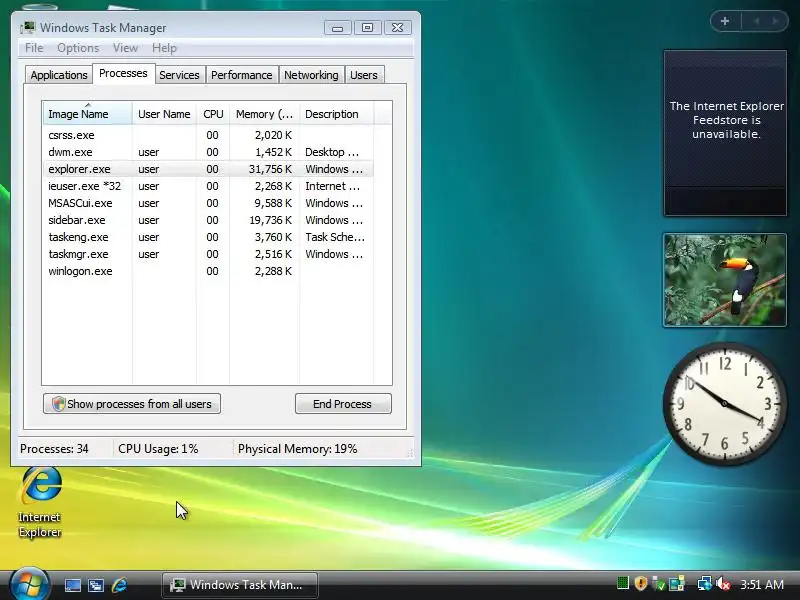Select the taskeng.exe process row
This screenshot has width=800, height=600.
click(x=208, y=237)
